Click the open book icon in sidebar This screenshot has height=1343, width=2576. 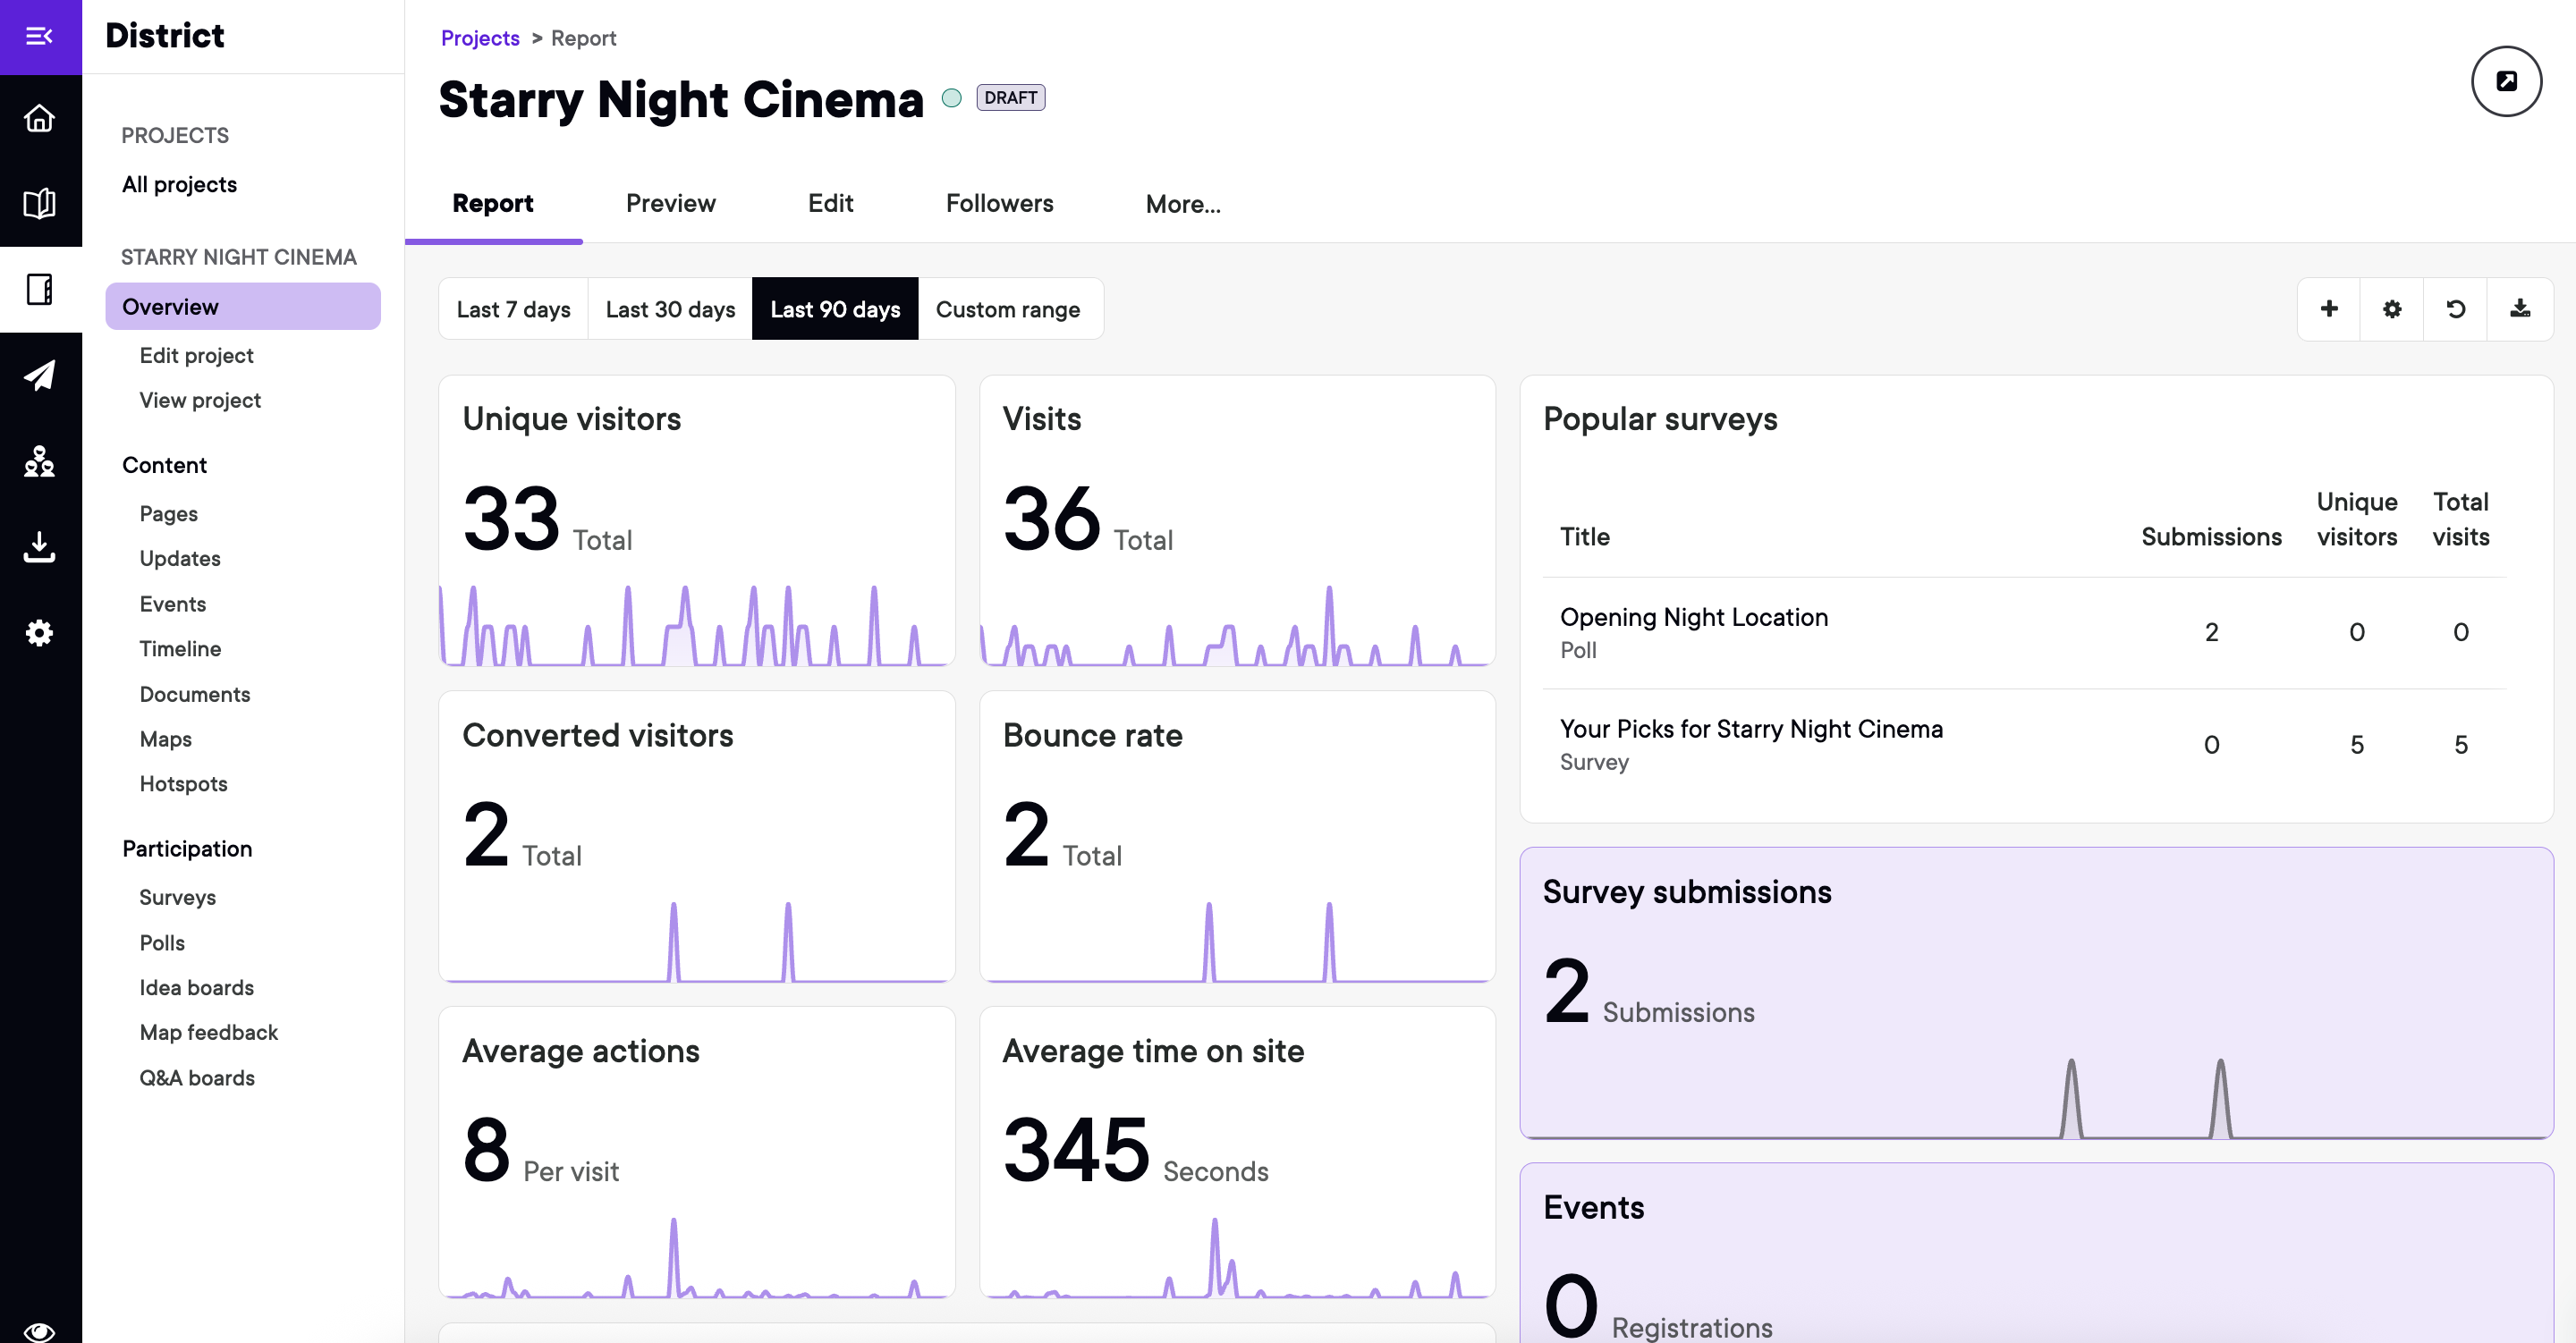[x=40, y=204]
